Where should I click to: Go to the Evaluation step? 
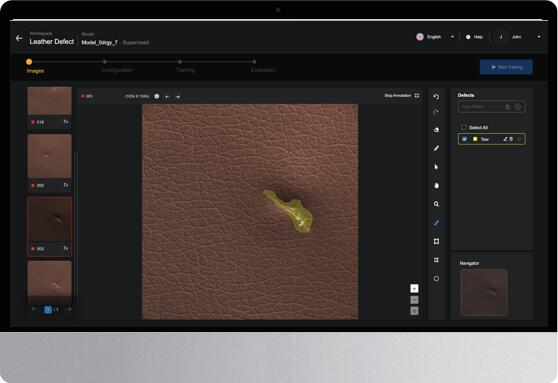263,70
